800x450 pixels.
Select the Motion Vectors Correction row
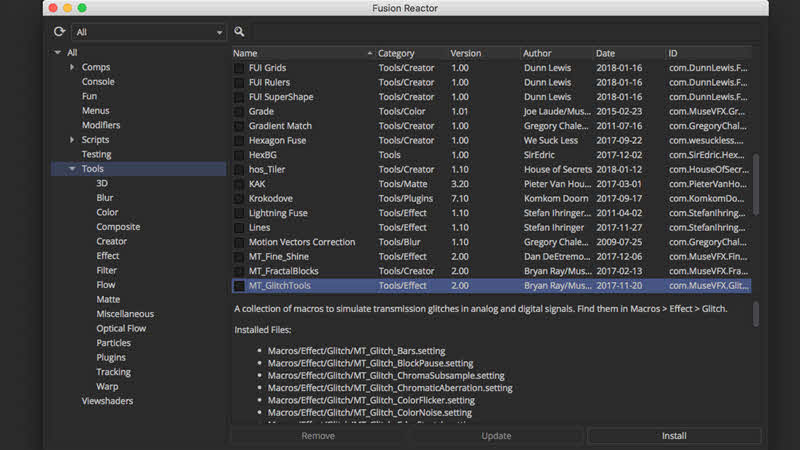491,242
